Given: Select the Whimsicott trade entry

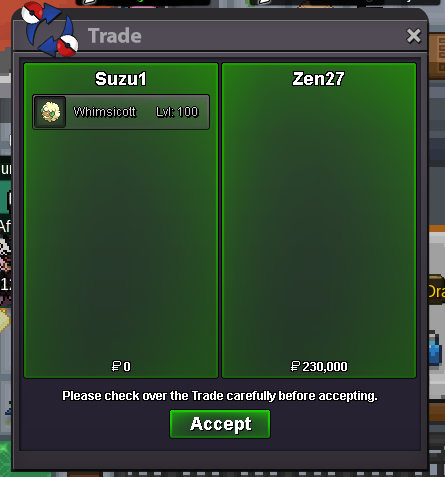Looking at the screenshot, I should (x=121, y=112).
